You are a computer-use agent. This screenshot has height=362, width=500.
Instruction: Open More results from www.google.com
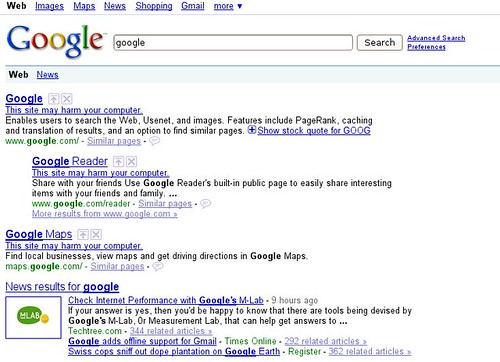point(105,214)
